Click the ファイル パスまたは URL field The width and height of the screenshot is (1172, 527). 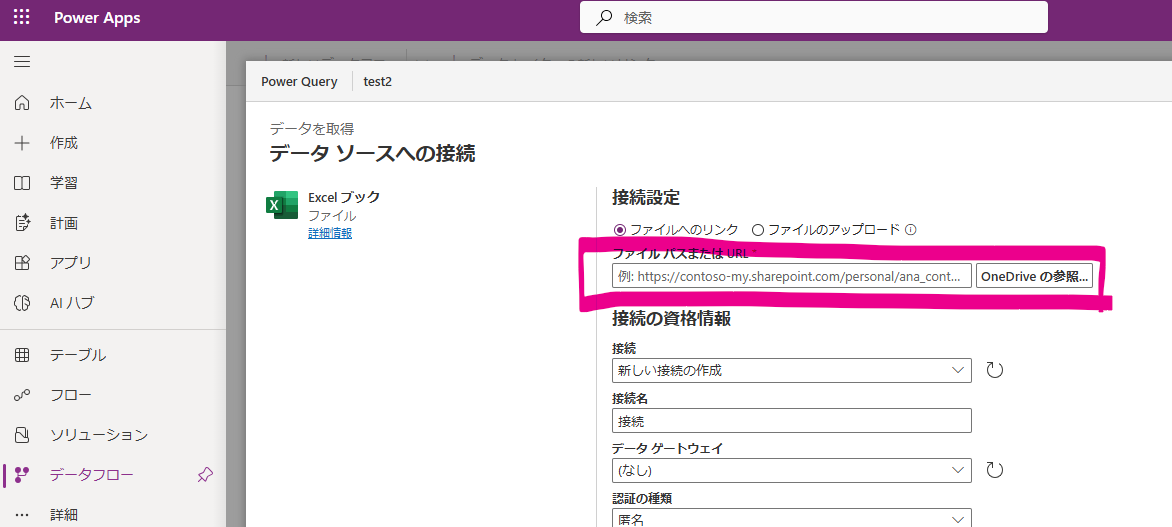(x=792, y=276)
